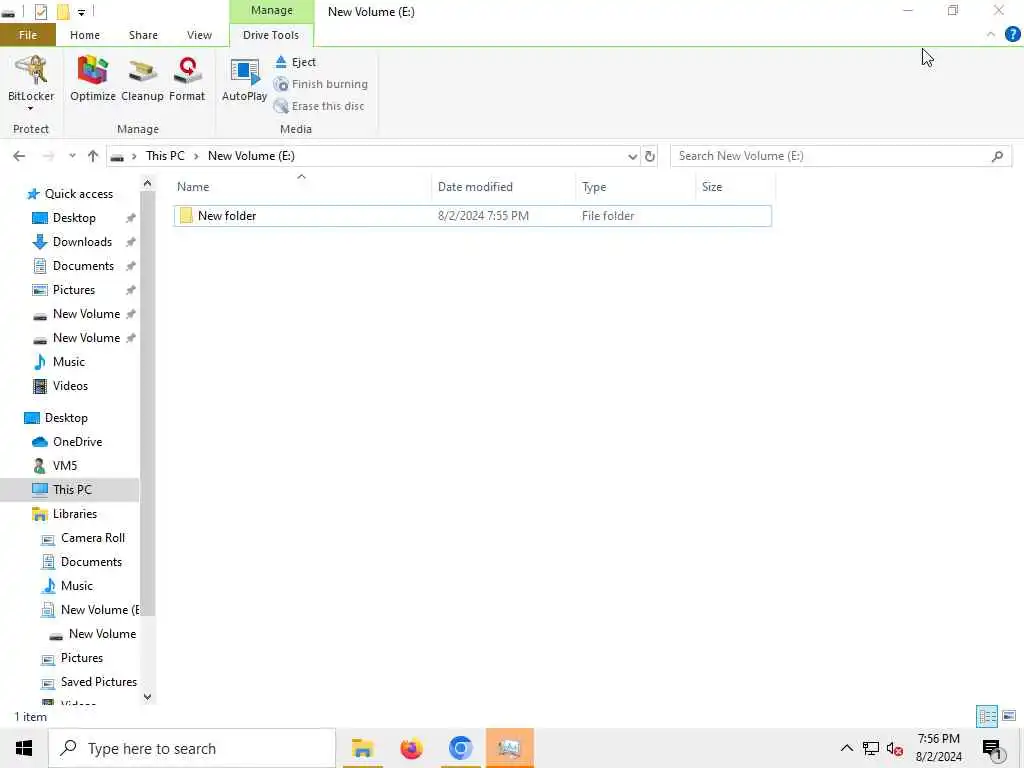The height and width of the screenshot is (768, 1024).
Task: Show hidden system tray icons
Action: point(846,748)
